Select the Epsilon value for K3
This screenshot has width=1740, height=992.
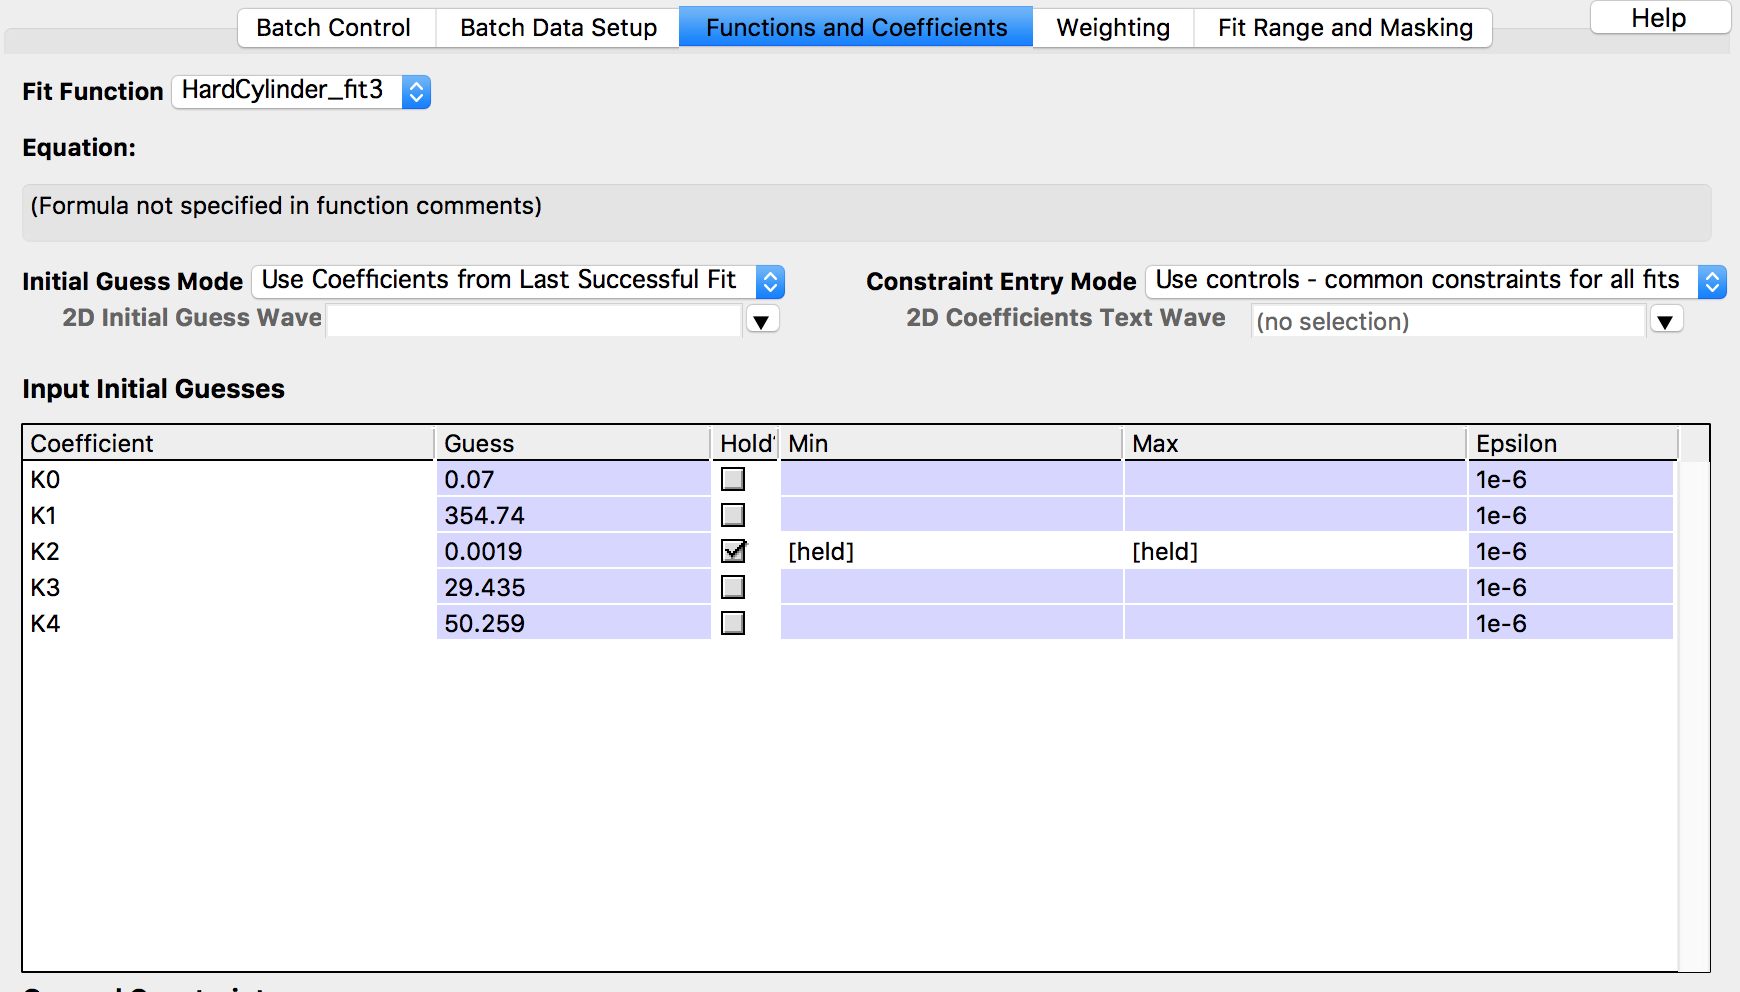1571,587
